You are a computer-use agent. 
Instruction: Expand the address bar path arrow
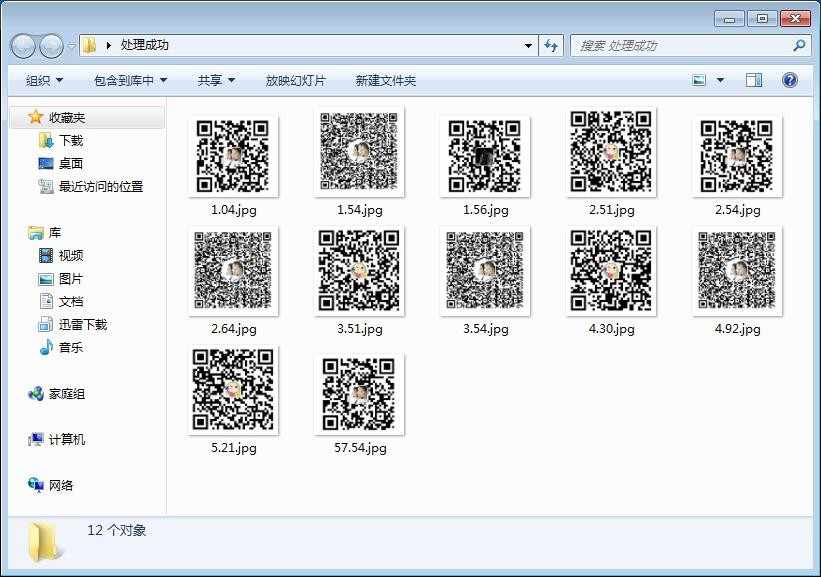click(108, 46)
